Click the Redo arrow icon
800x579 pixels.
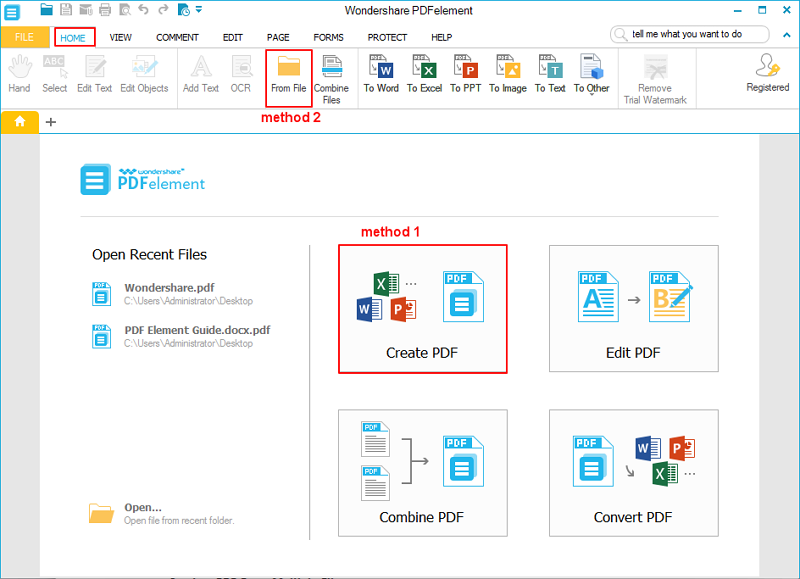[163, 9]
